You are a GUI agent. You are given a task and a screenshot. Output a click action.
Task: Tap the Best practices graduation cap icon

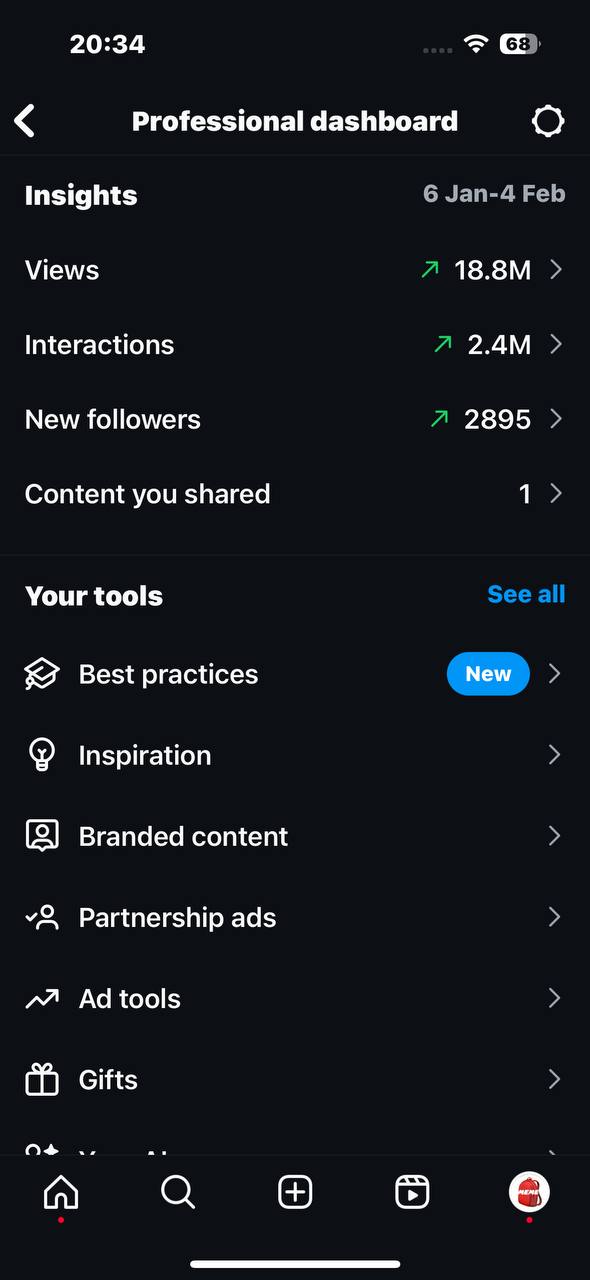42,674
